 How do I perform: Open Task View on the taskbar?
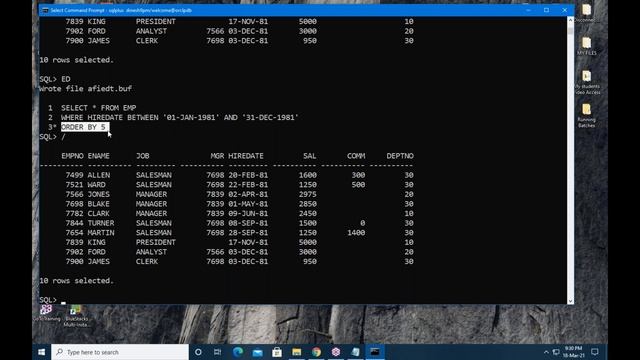[x=218, y=352]
